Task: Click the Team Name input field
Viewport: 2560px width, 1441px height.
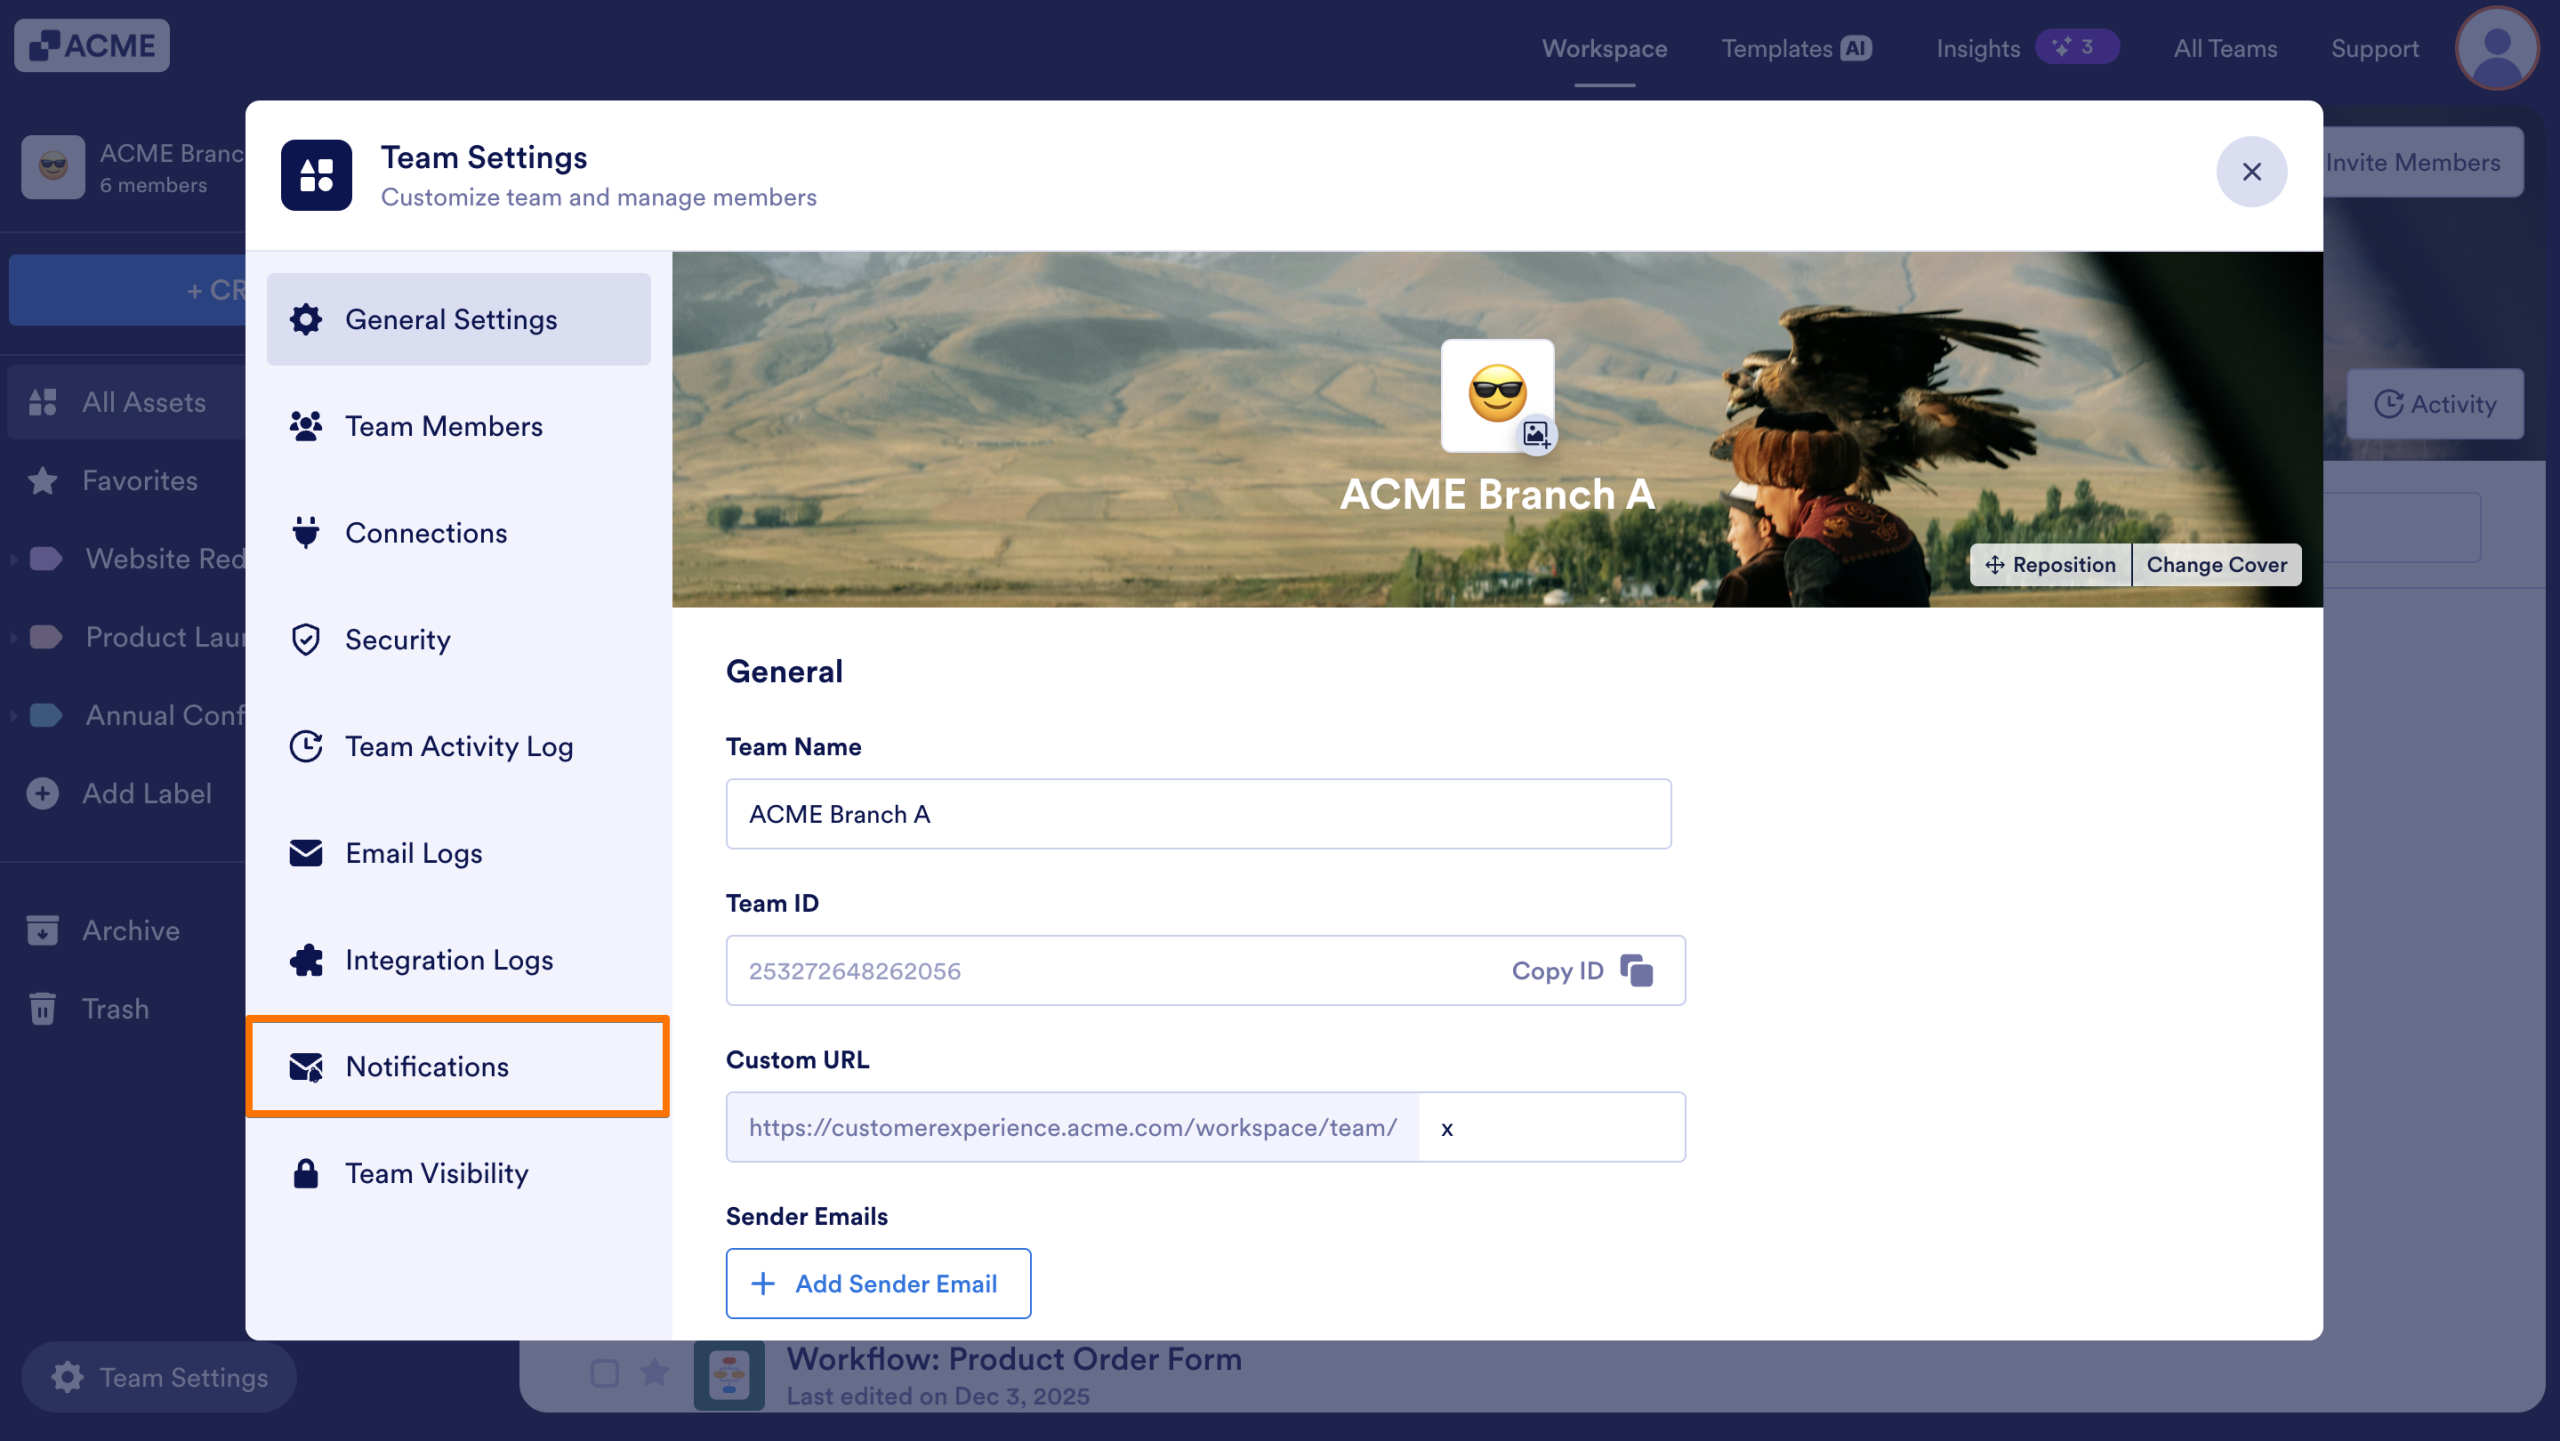Action: tap(1198, 814)
